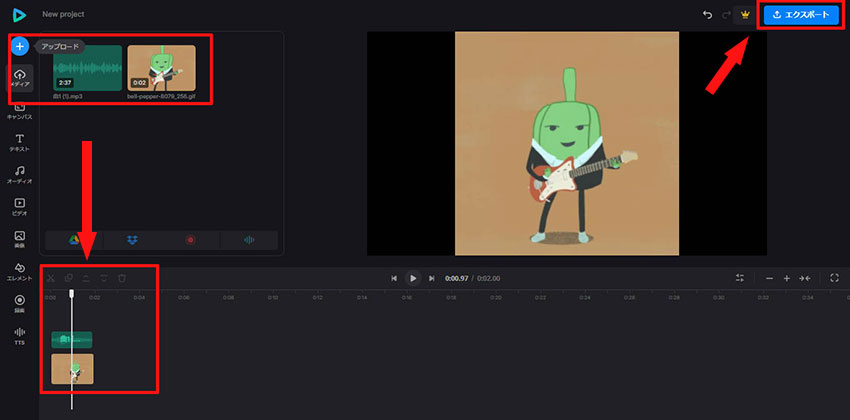Toggle fullscreen preview mode

[x=834, y=278]
